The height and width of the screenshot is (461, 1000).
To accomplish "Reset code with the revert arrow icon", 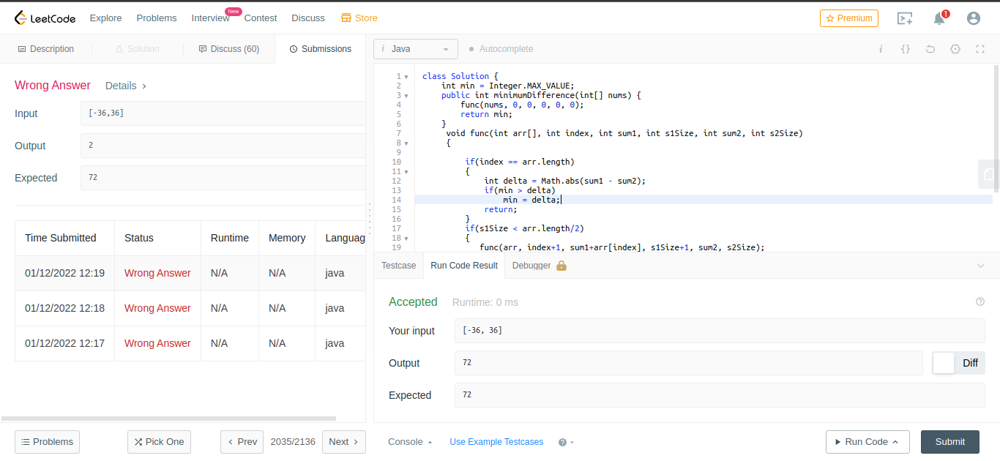I will point(930,49).
